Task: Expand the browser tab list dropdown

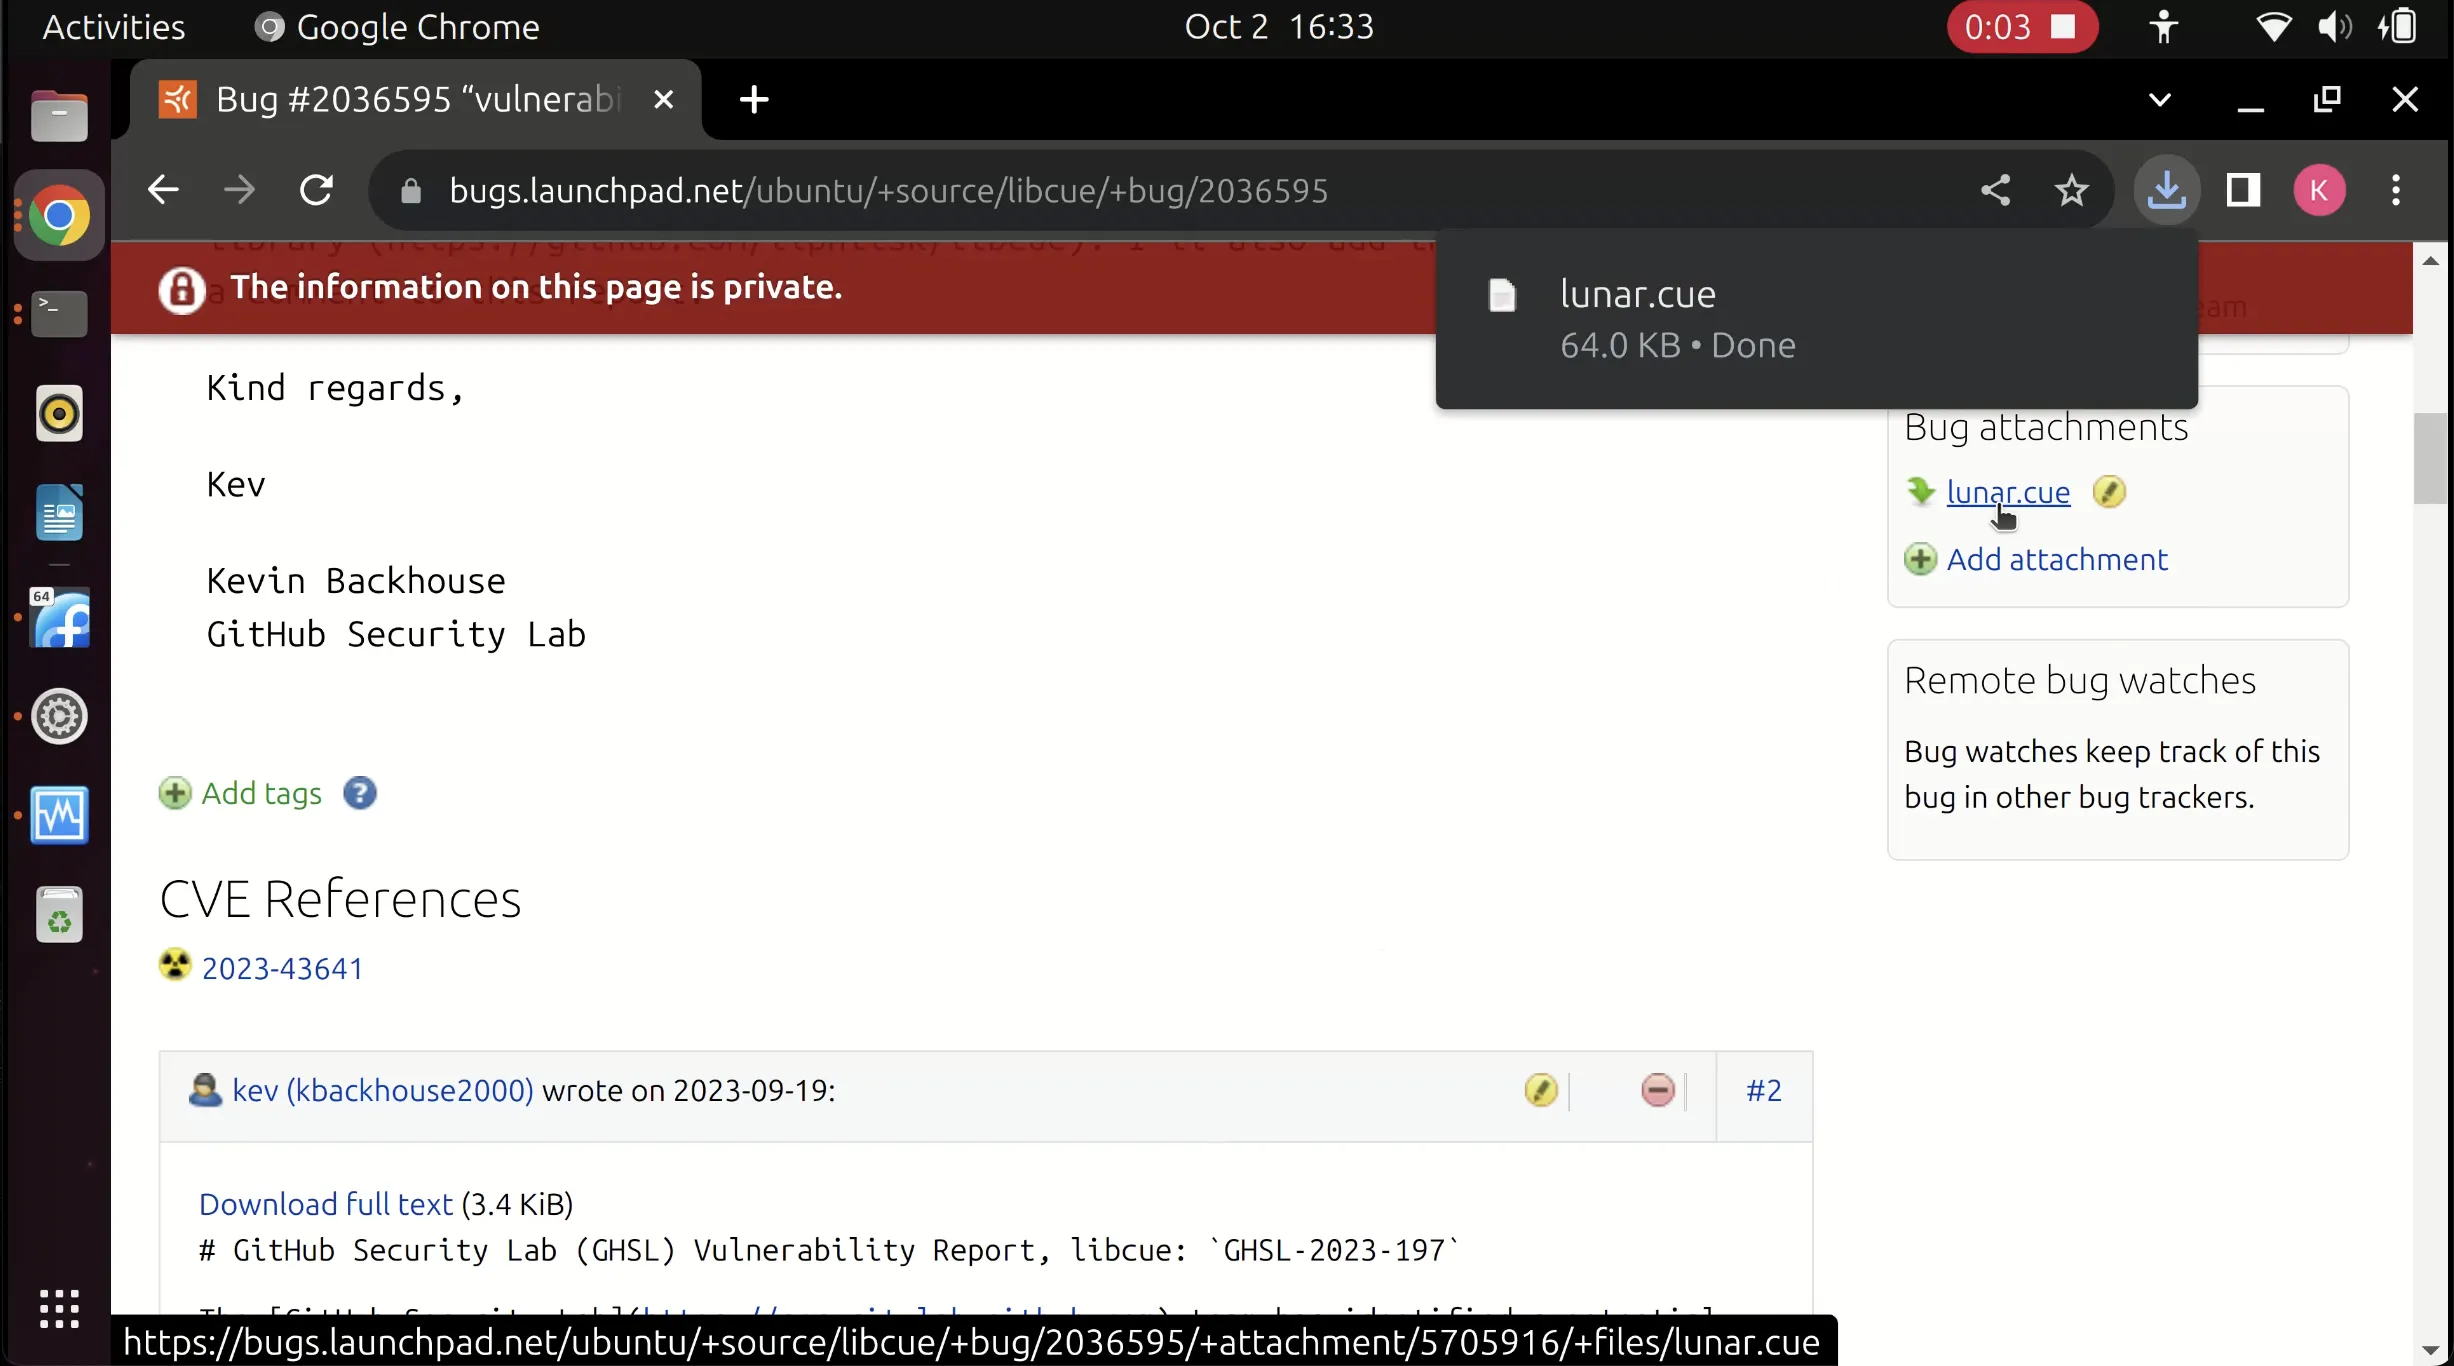Action: (2158, 99)
